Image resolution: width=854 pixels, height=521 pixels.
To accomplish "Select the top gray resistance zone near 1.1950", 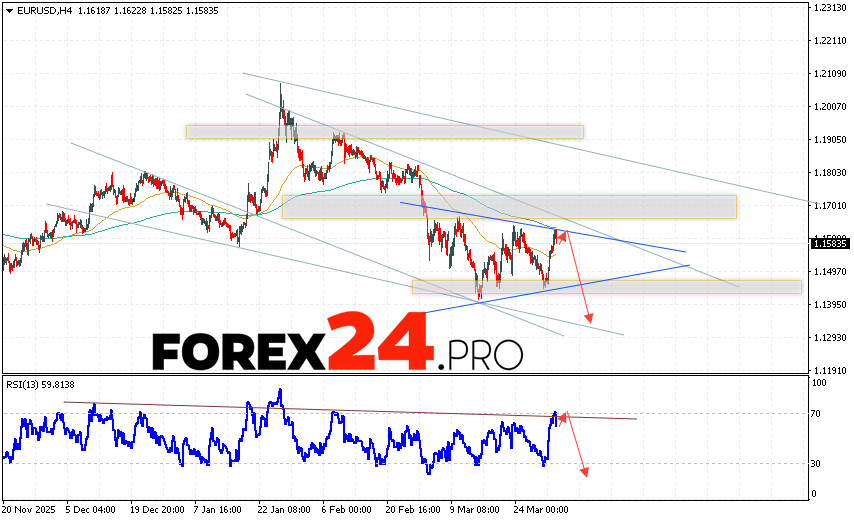I will pyautogui.click(x=384, y=132).
